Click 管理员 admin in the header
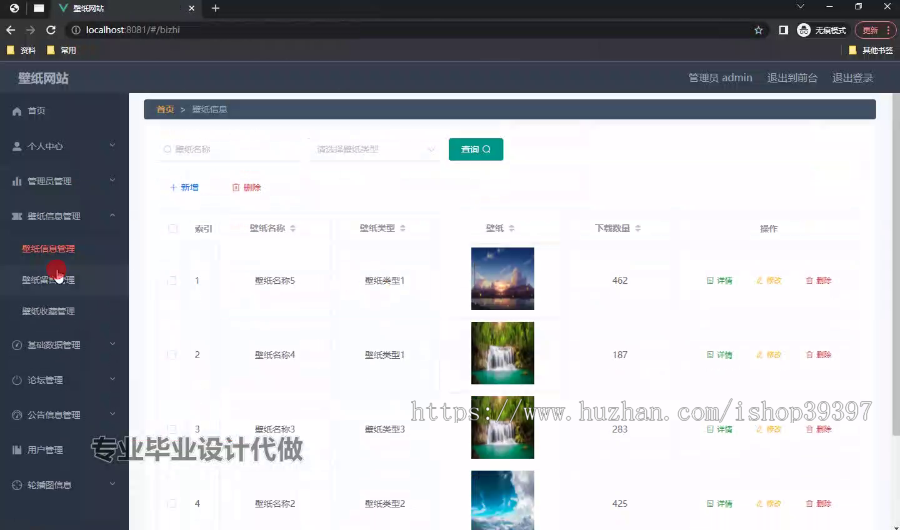This screenshot has width=900, height=530. [x=720, y=78]
